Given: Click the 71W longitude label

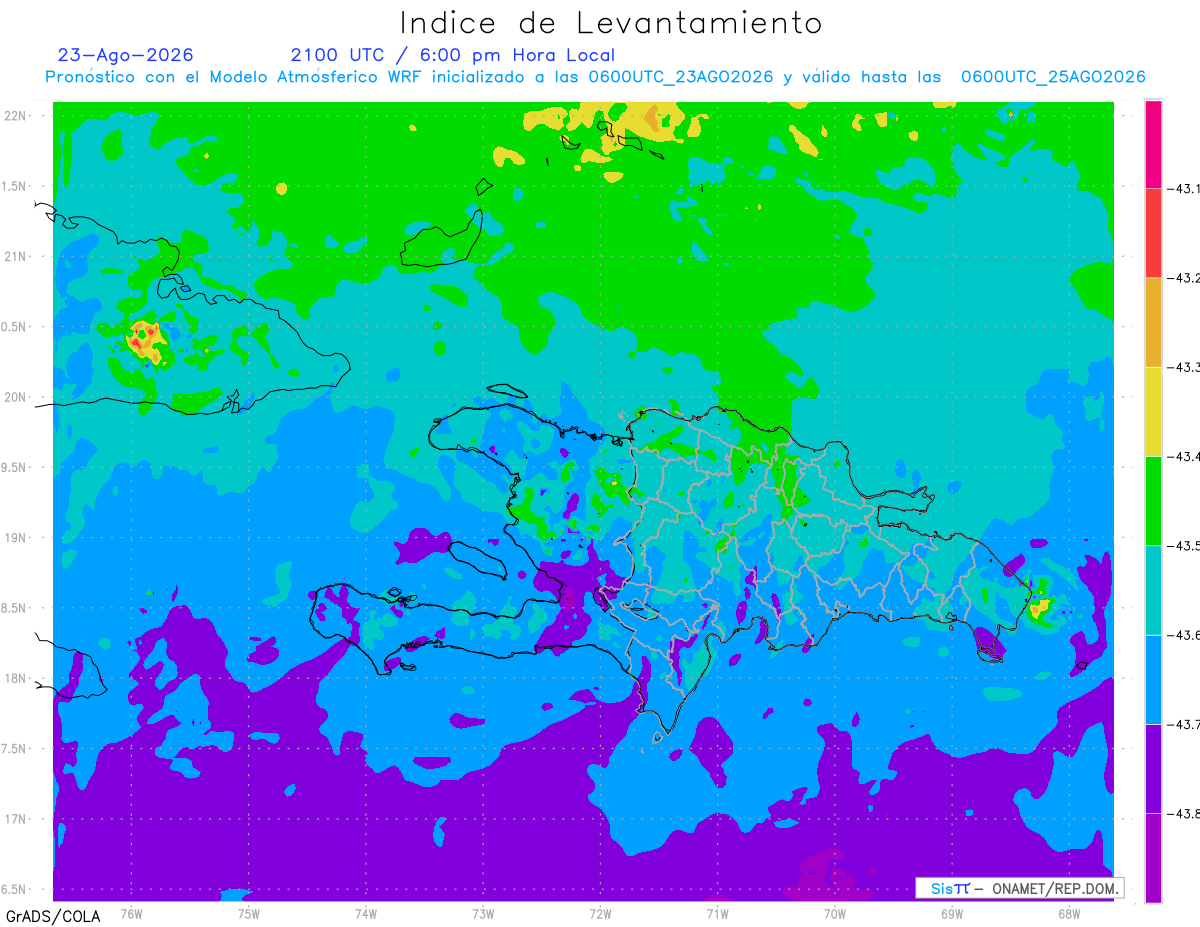Looking at the screenshot, I should (x=717, y=914).
